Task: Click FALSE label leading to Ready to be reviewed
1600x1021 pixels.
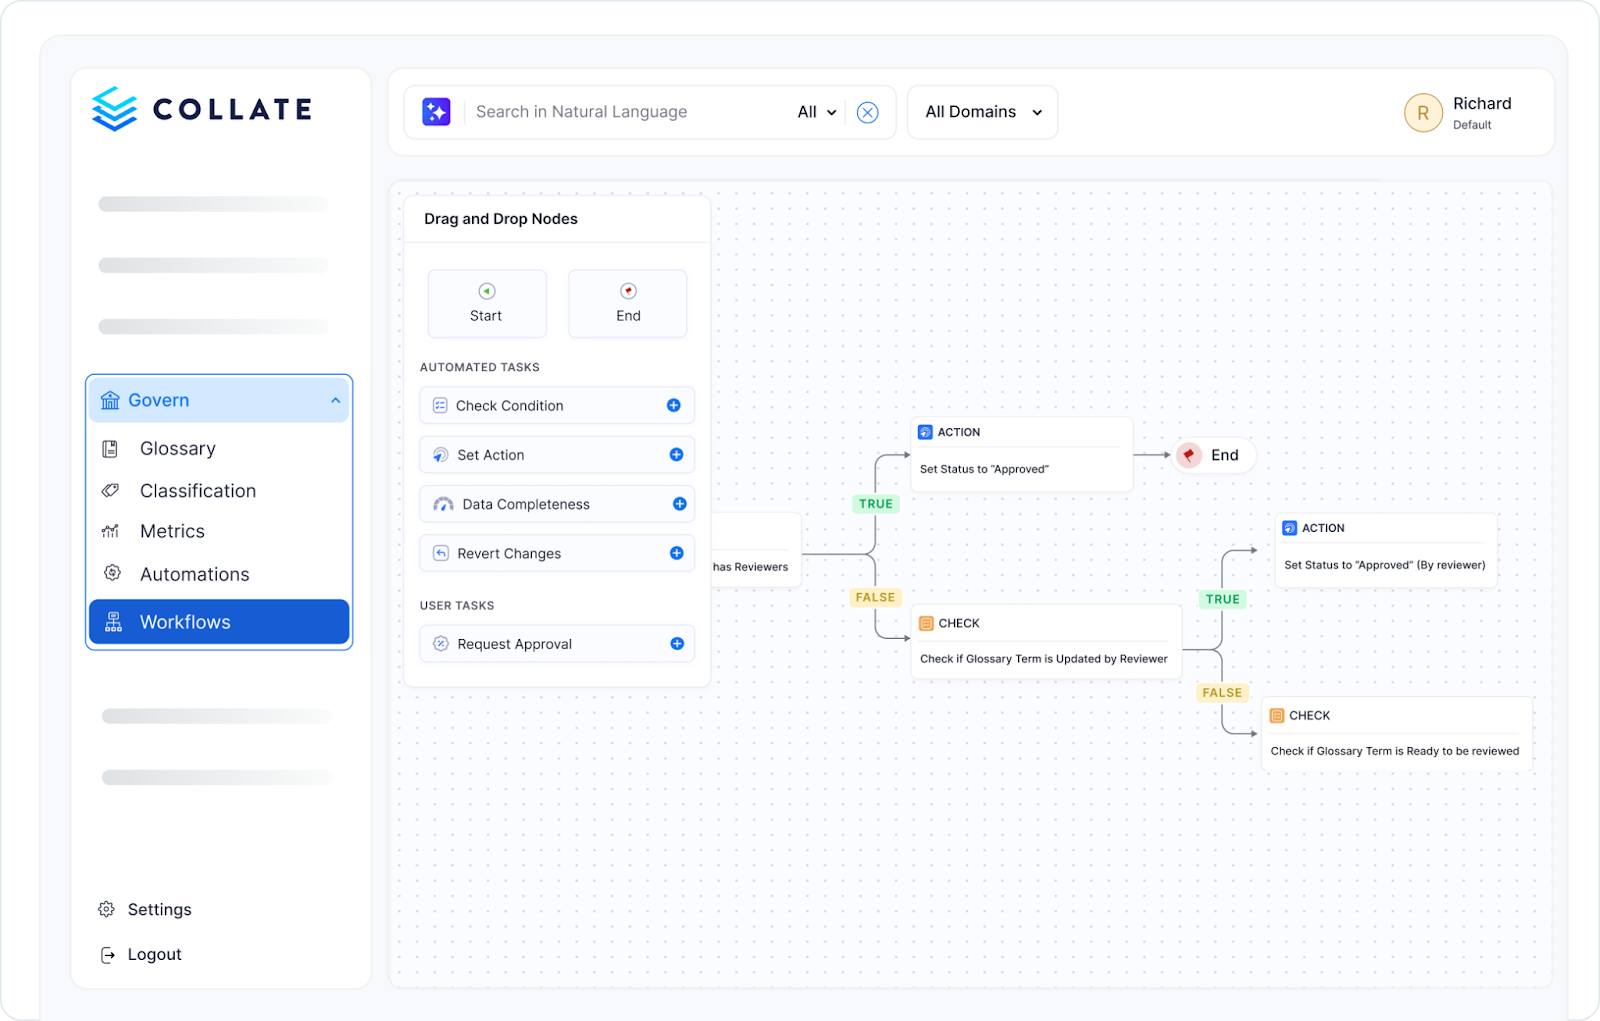Action: tap(1222, 692)
